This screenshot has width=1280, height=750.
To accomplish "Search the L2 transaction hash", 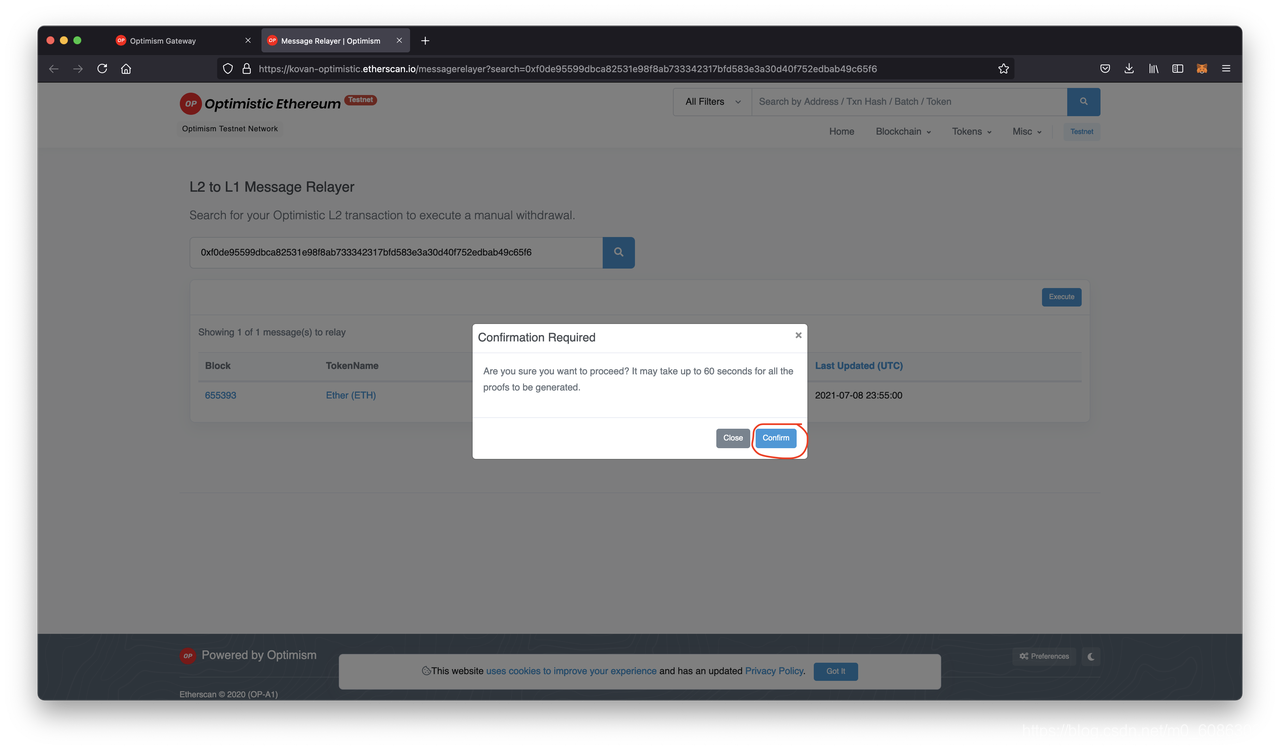I will point(618,252).
